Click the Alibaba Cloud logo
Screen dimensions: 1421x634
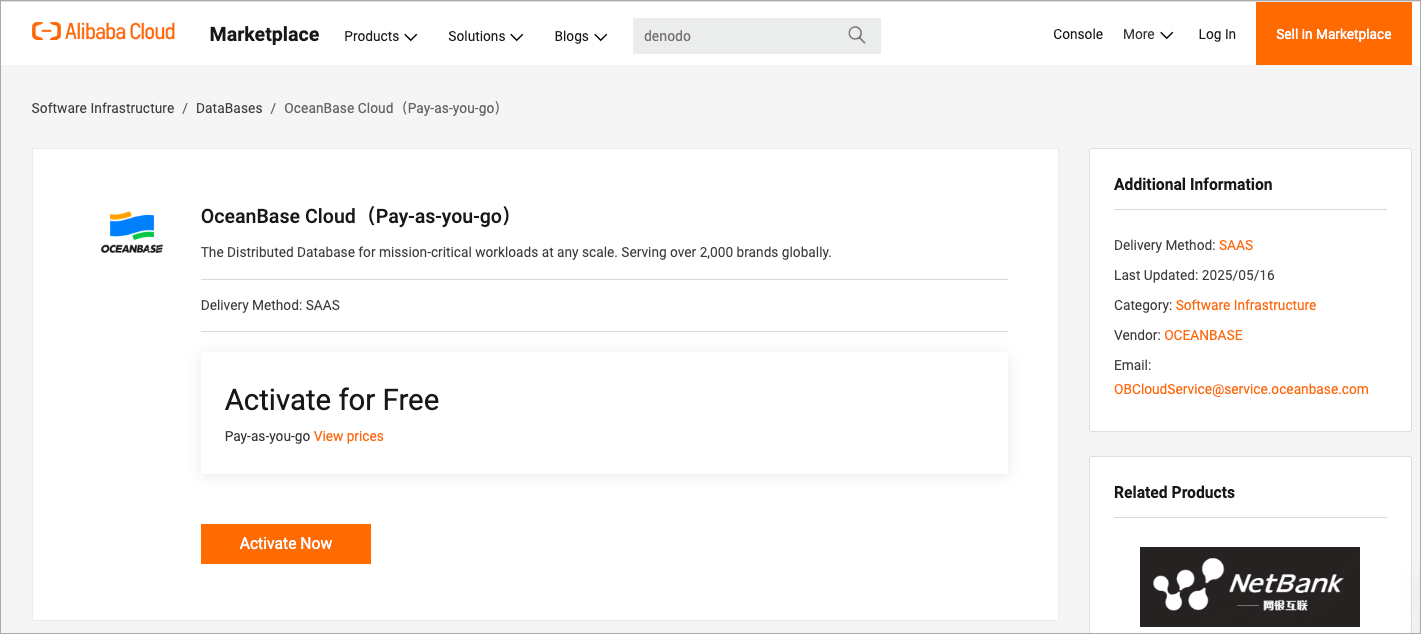coord(103,32)
